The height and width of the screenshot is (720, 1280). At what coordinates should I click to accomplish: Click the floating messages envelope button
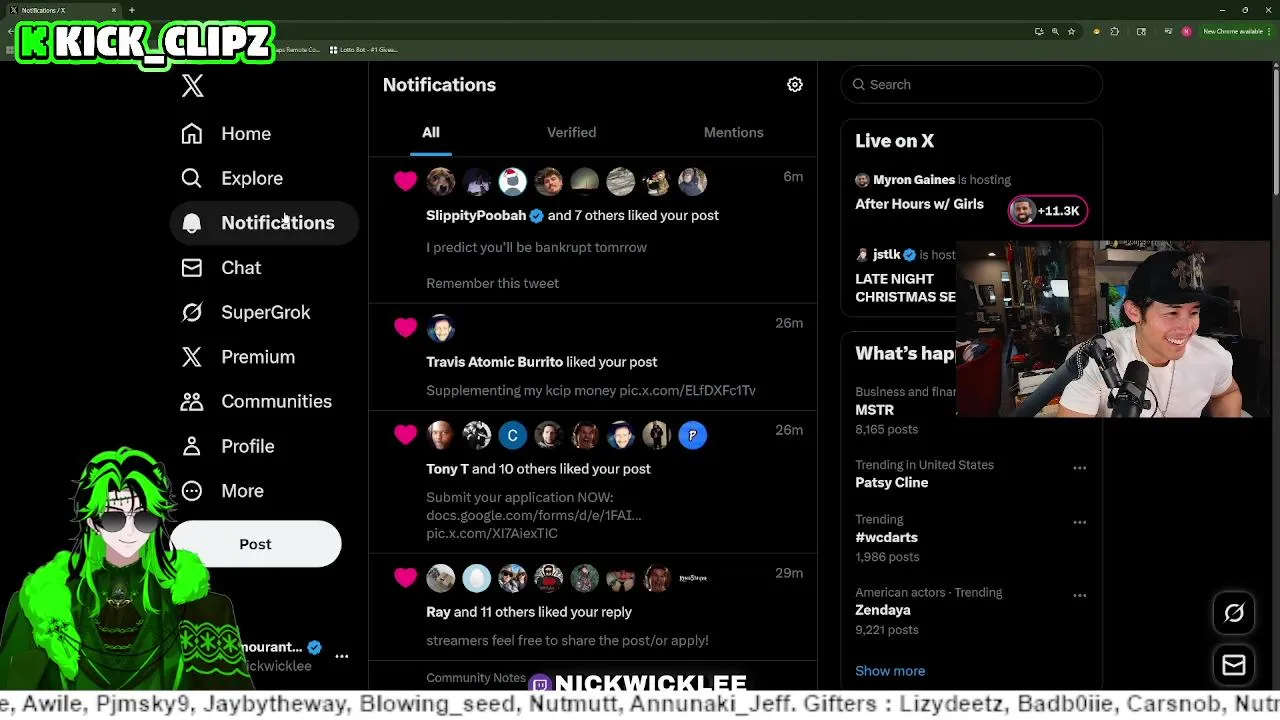click(1234, 666)
